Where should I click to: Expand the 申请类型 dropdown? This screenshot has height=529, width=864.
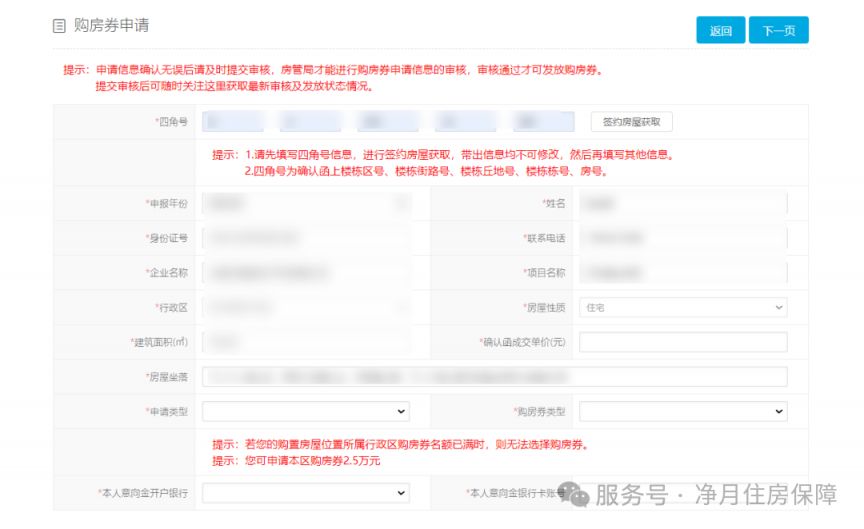tap(306, 411)
